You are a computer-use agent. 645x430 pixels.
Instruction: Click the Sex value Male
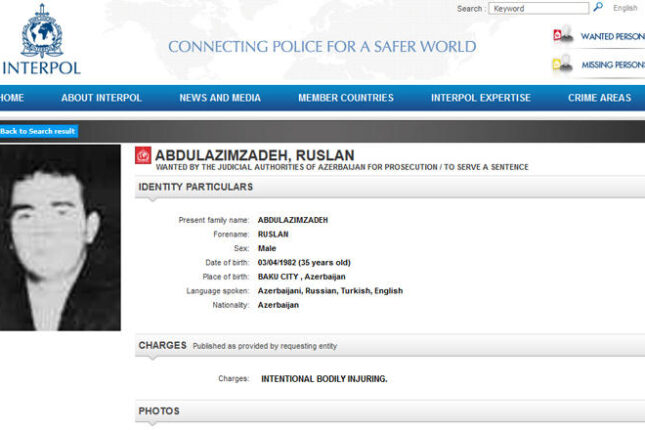267,248
